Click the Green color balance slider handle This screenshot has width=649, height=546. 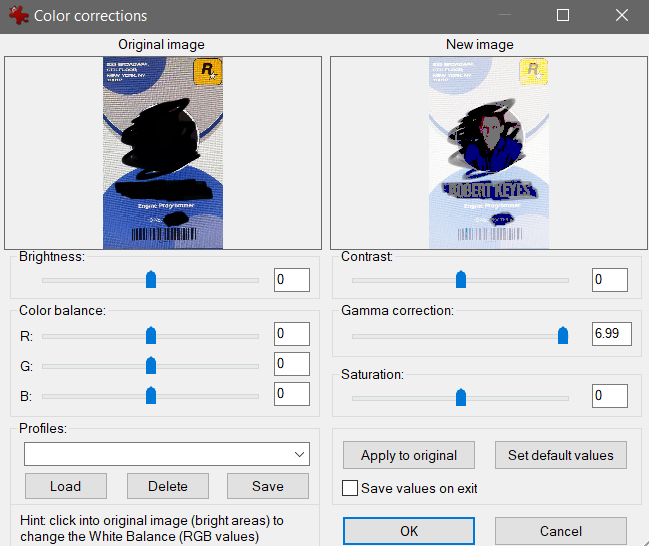pyautogui.click(x=151, y=366)
